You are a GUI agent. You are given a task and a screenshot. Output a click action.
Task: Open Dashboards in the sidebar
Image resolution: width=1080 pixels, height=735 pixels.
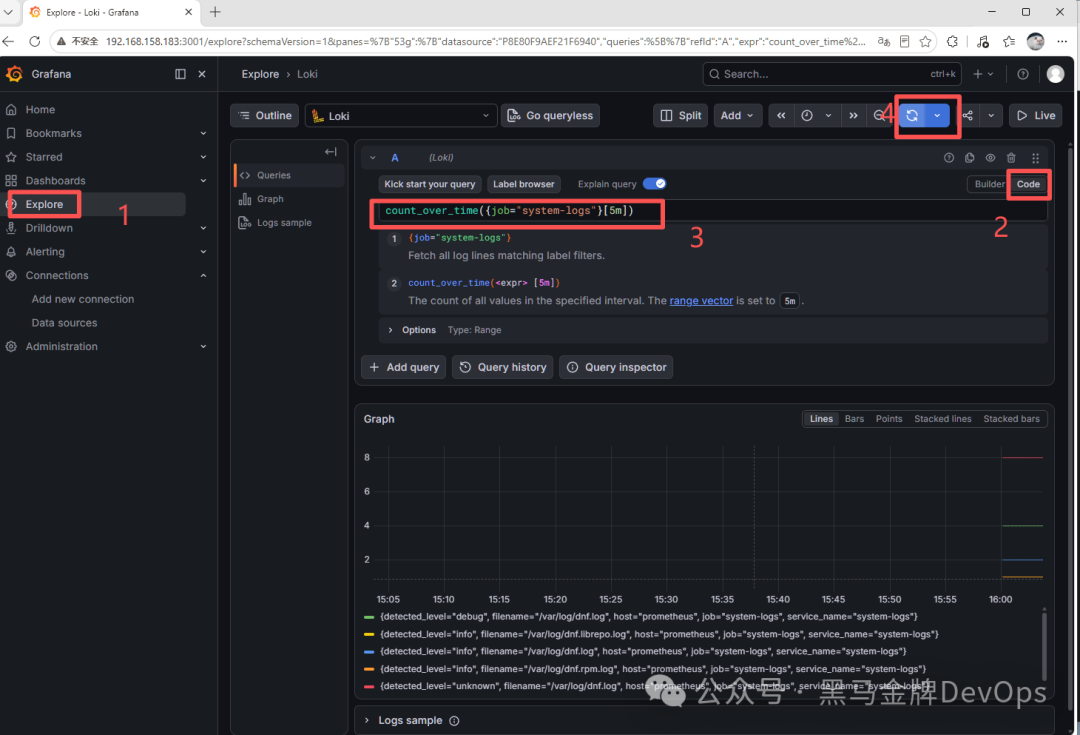(55, 180)
